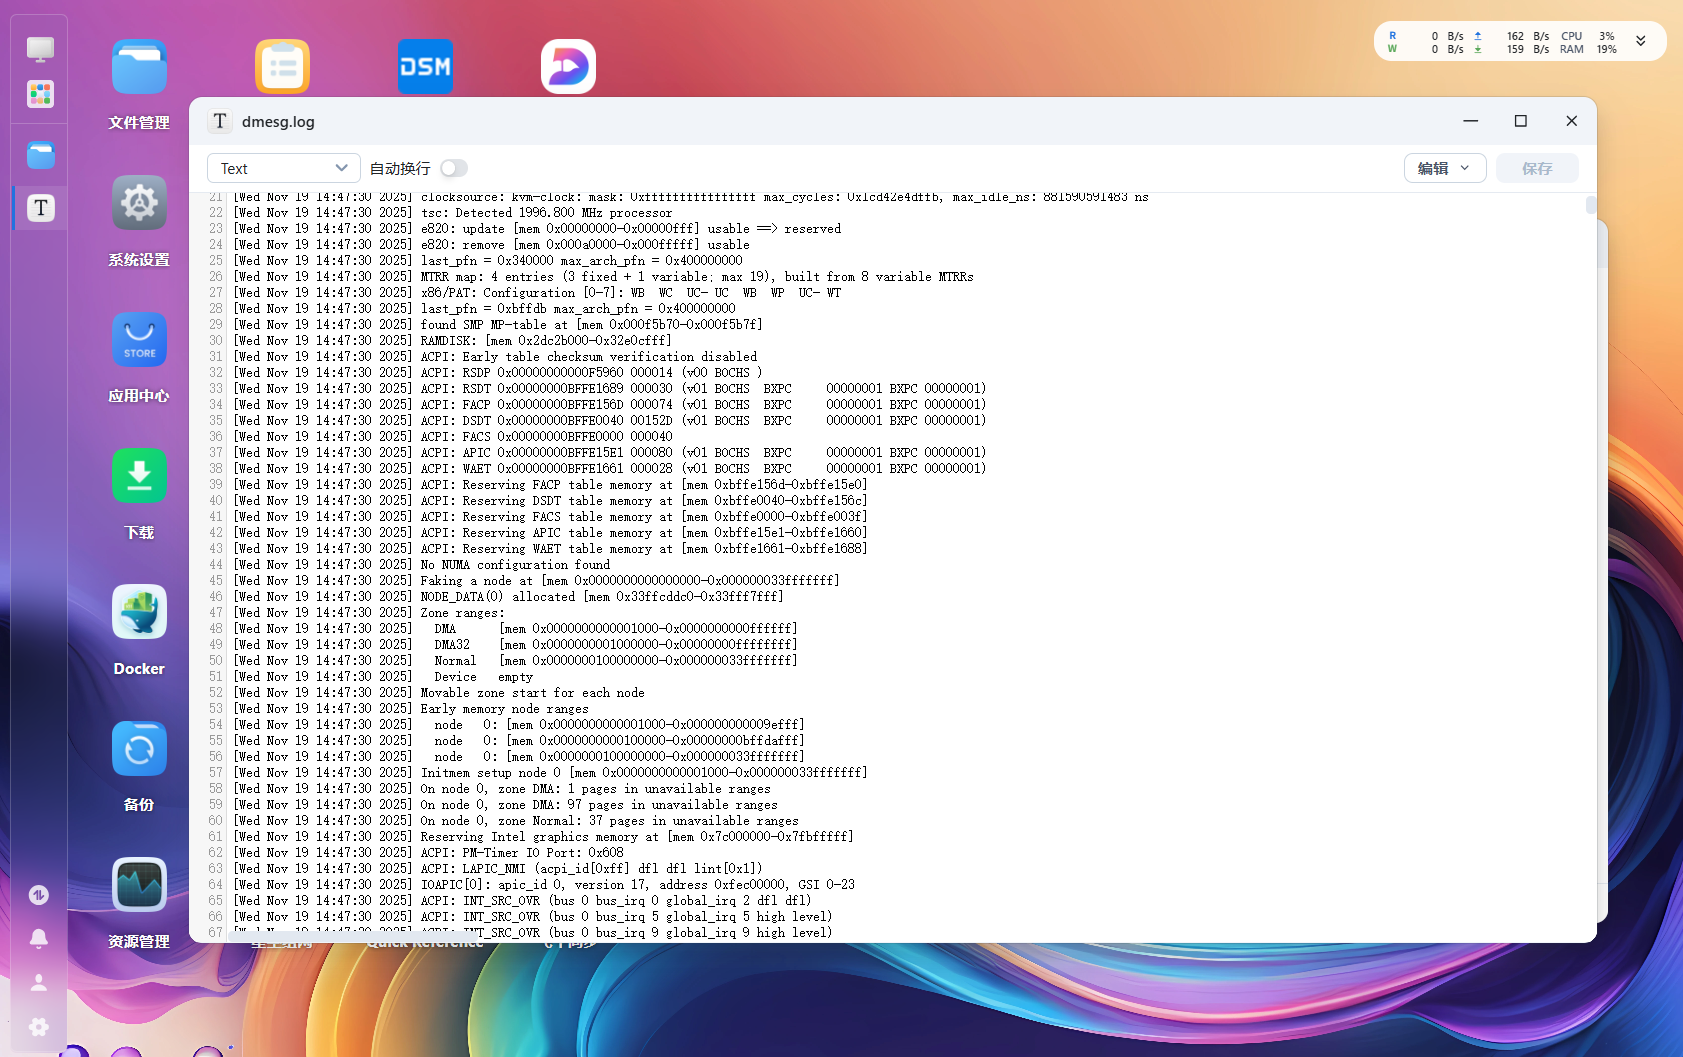Viewport: 1683px width, 1057px height.
Task: Maximize the dmesg.log window
Action: coord(1521,121)
